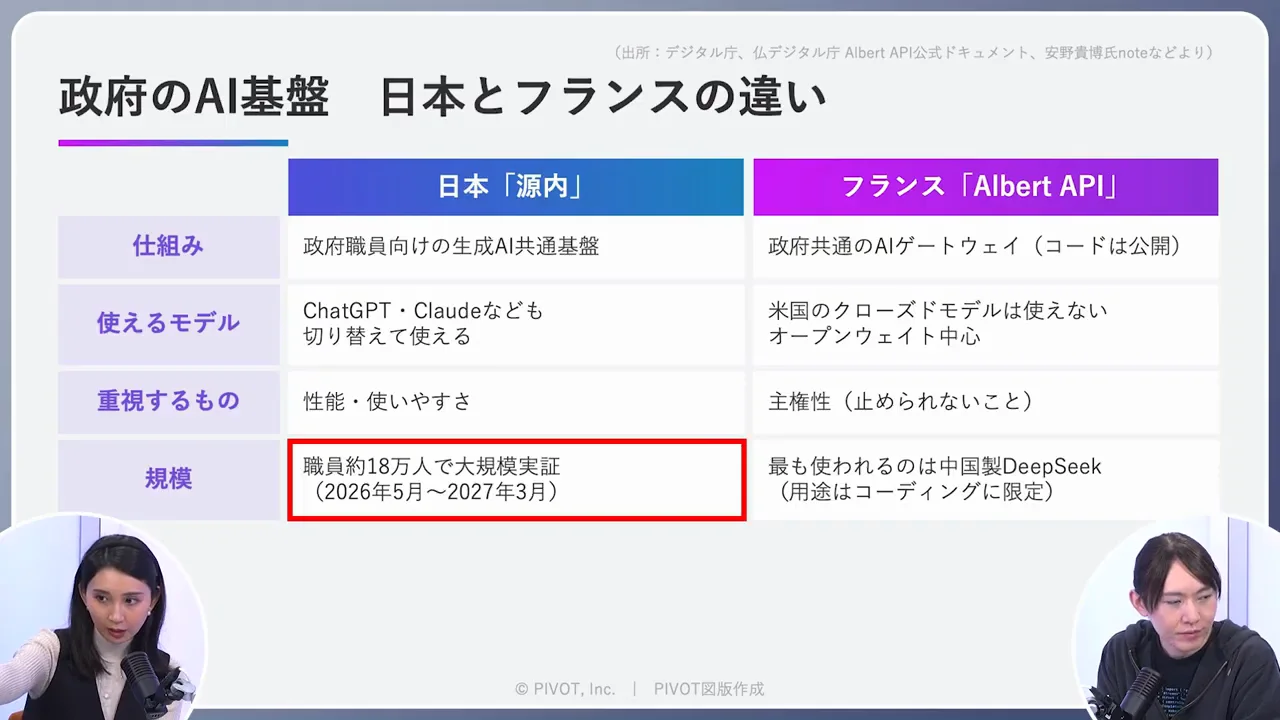Click cell 職員約18万人で大規模実証
The width and height of the screenshot is (1280, 720).
pyautogui.click(x=516, y=479)
